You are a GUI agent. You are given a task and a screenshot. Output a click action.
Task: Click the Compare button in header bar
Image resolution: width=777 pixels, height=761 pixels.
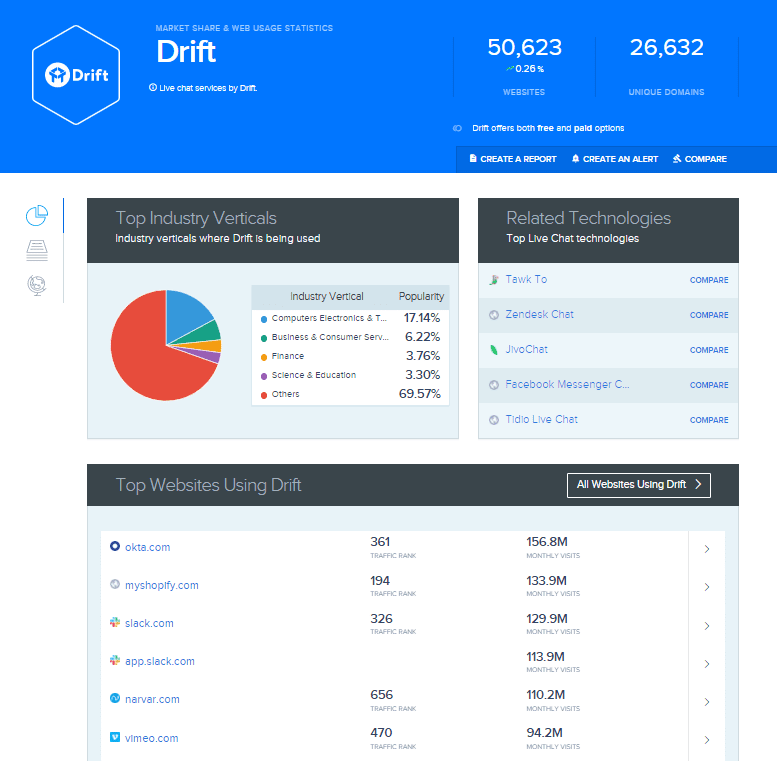[x=700, y=159]
